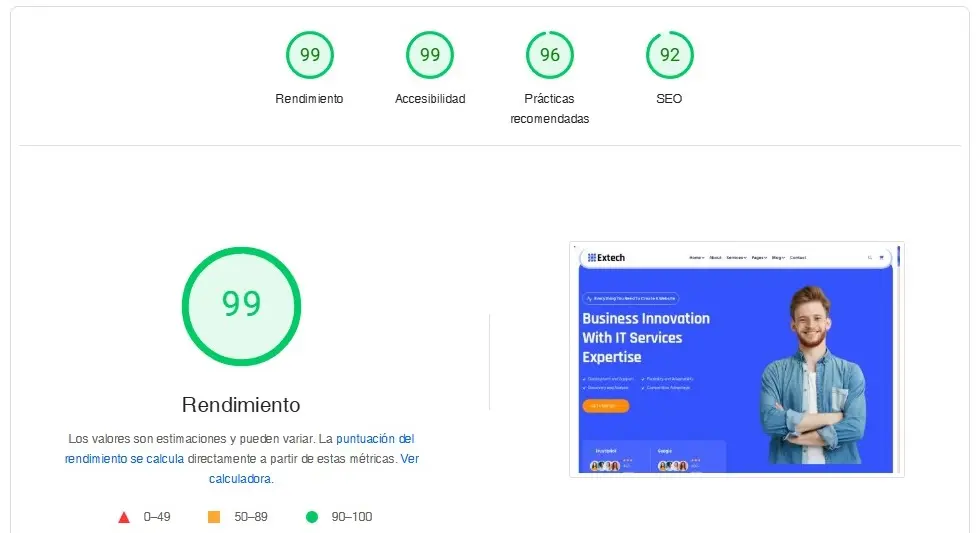Click the large green 99 performance gauge
Viewport: 979px width, 533px height.
pyautogui.click(x=241, y=304)
